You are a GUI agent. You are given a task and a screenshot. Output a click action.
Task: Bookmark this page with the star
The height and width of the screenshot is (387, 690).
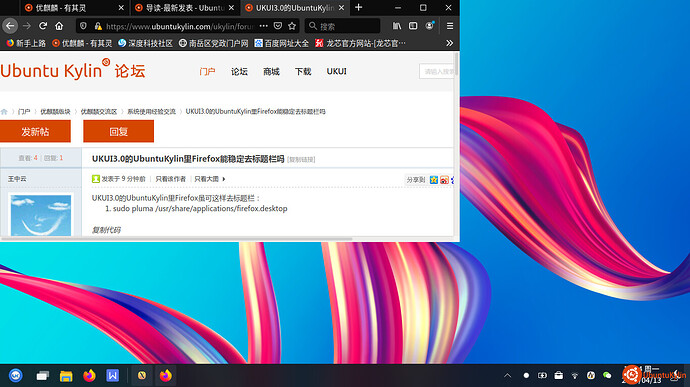point(292,26)
